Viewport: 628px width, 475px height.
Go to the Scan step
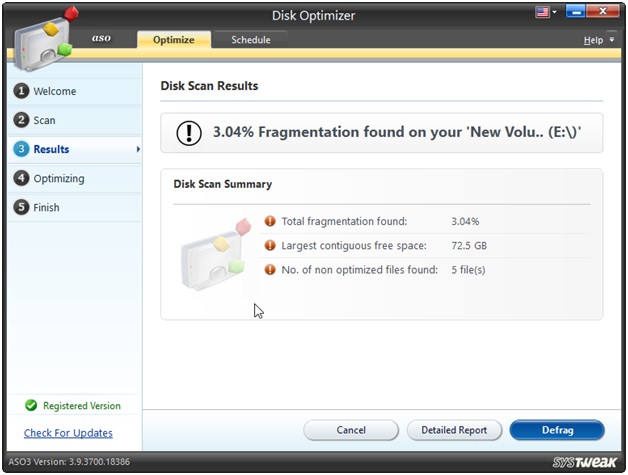[x=44, y=120]
